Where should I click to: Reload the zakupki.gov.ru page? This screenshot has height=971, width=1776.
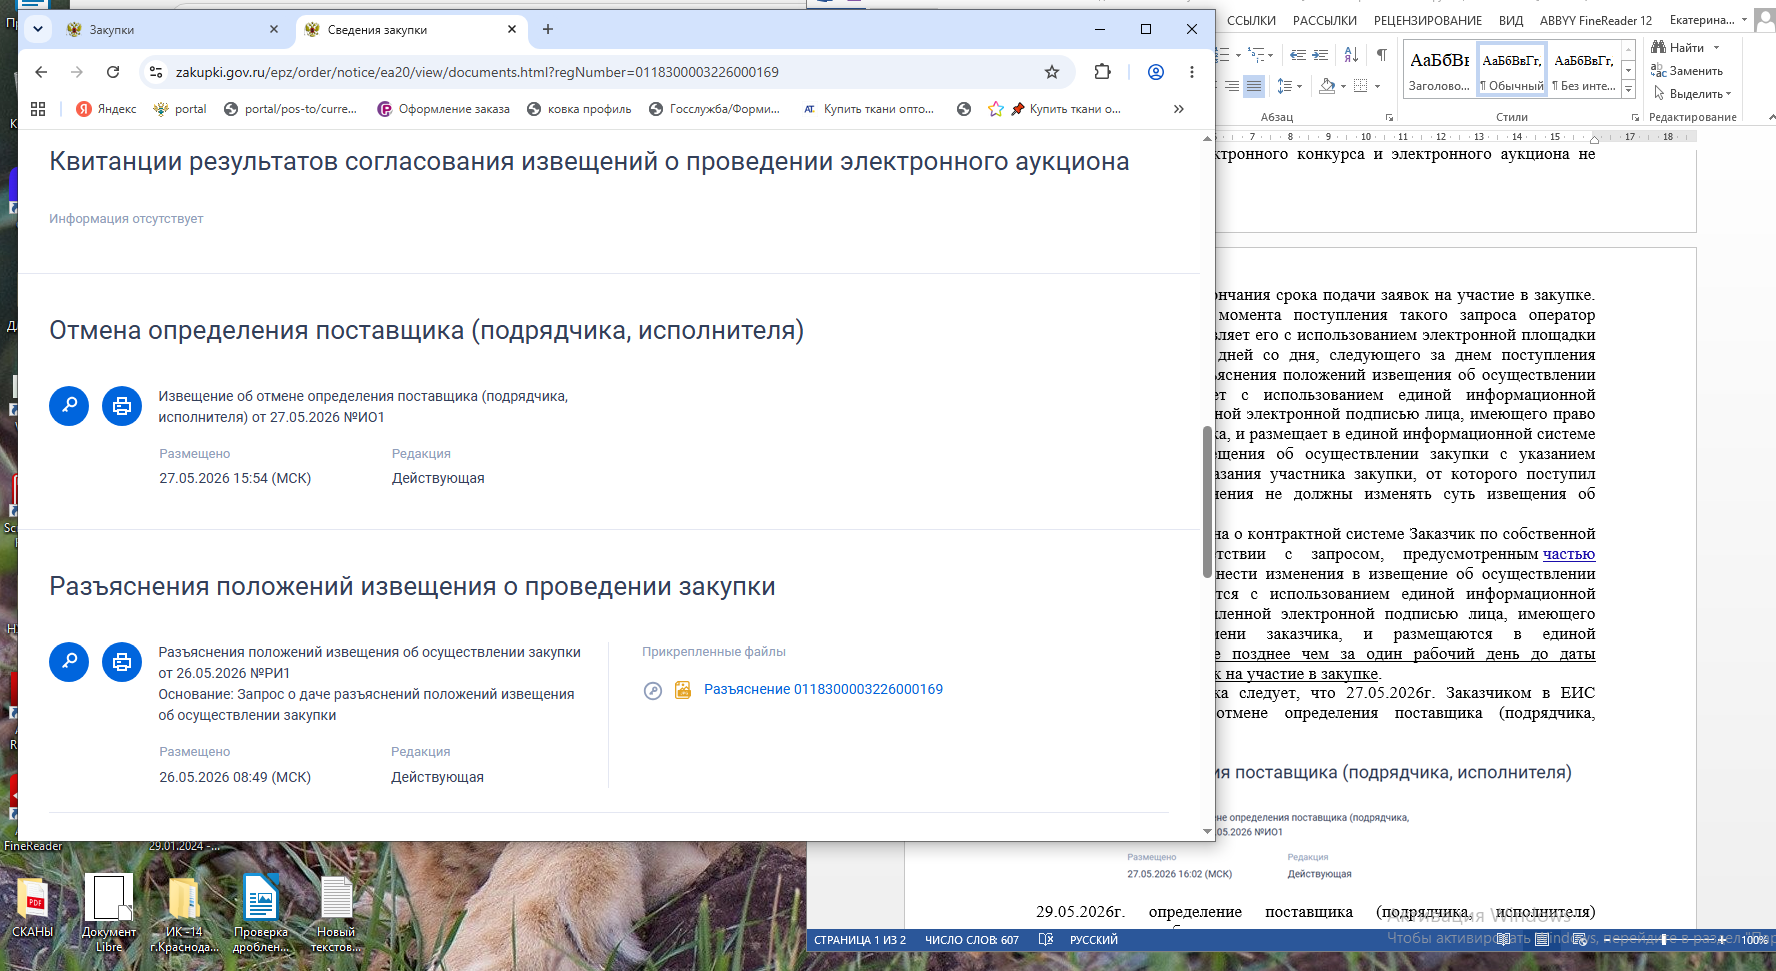pos(113,72)
